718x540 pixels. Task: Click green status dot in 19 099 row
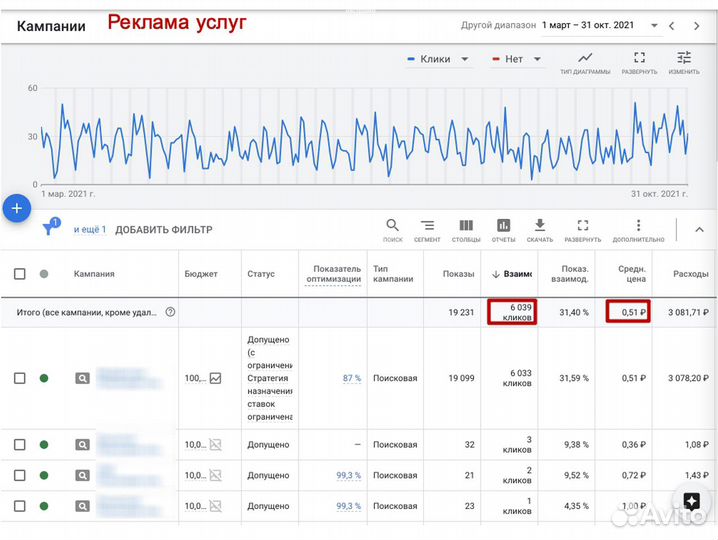tap(44, 378)
